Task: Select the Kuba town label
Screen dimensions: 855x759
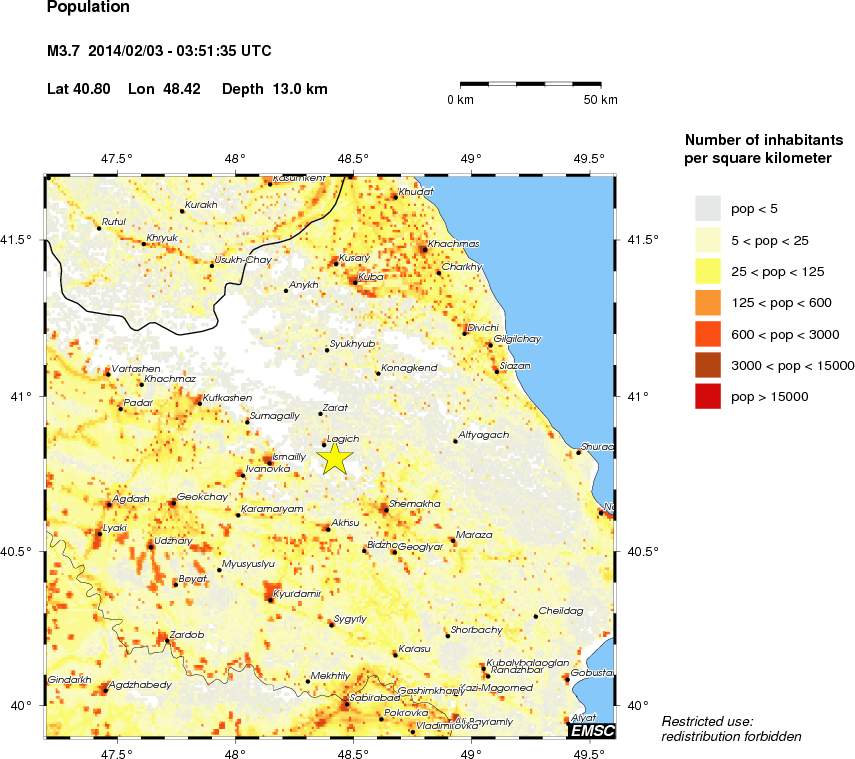Action: click(x=371, y=276)
